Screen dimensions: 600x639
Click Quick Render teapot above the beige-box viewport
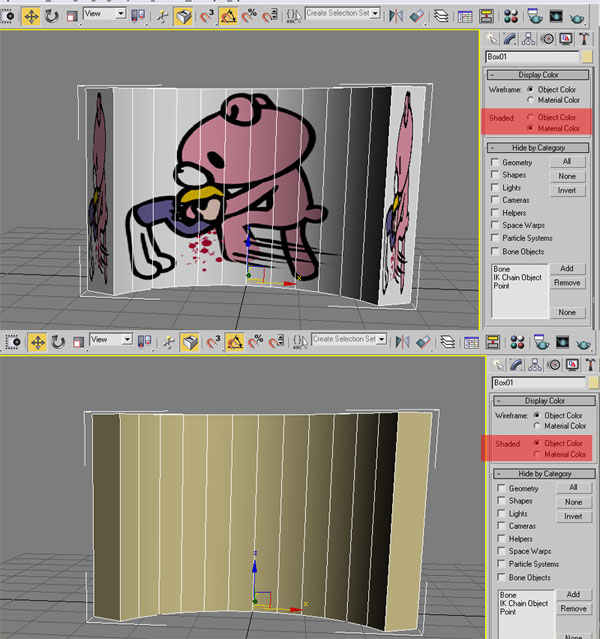(x=583, y=344)
